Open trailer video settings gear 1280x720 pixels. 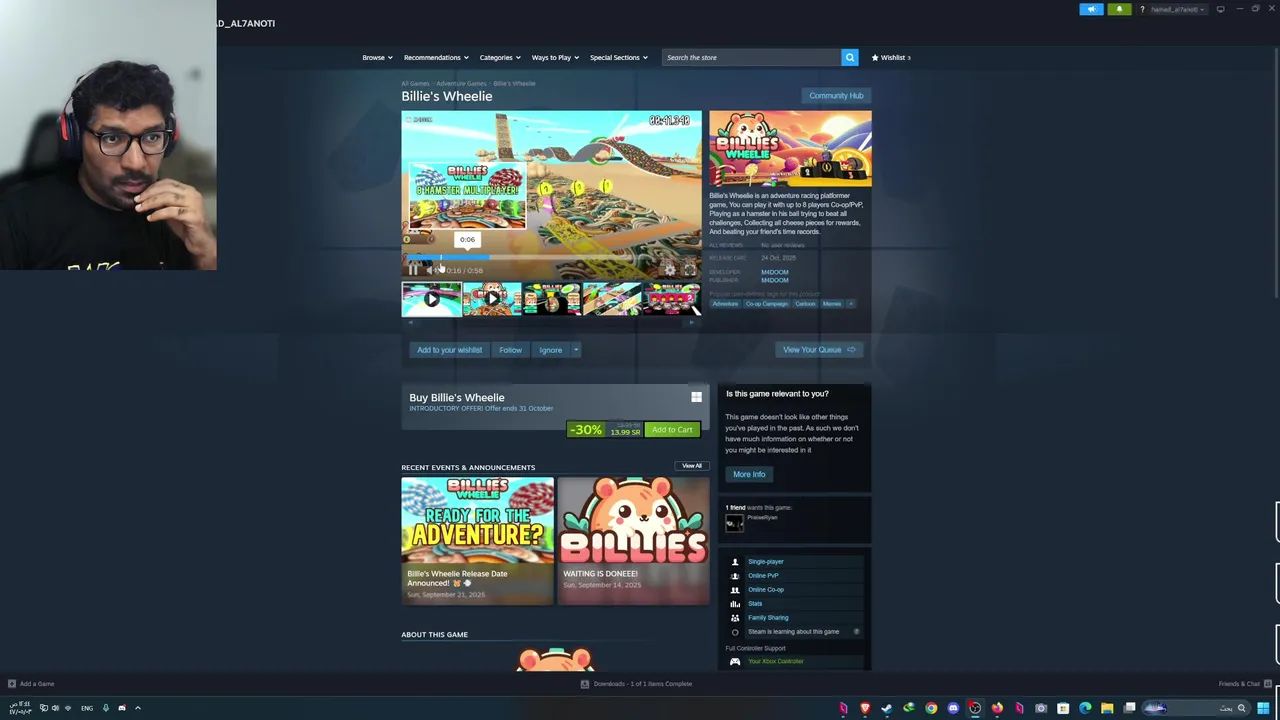670,270
